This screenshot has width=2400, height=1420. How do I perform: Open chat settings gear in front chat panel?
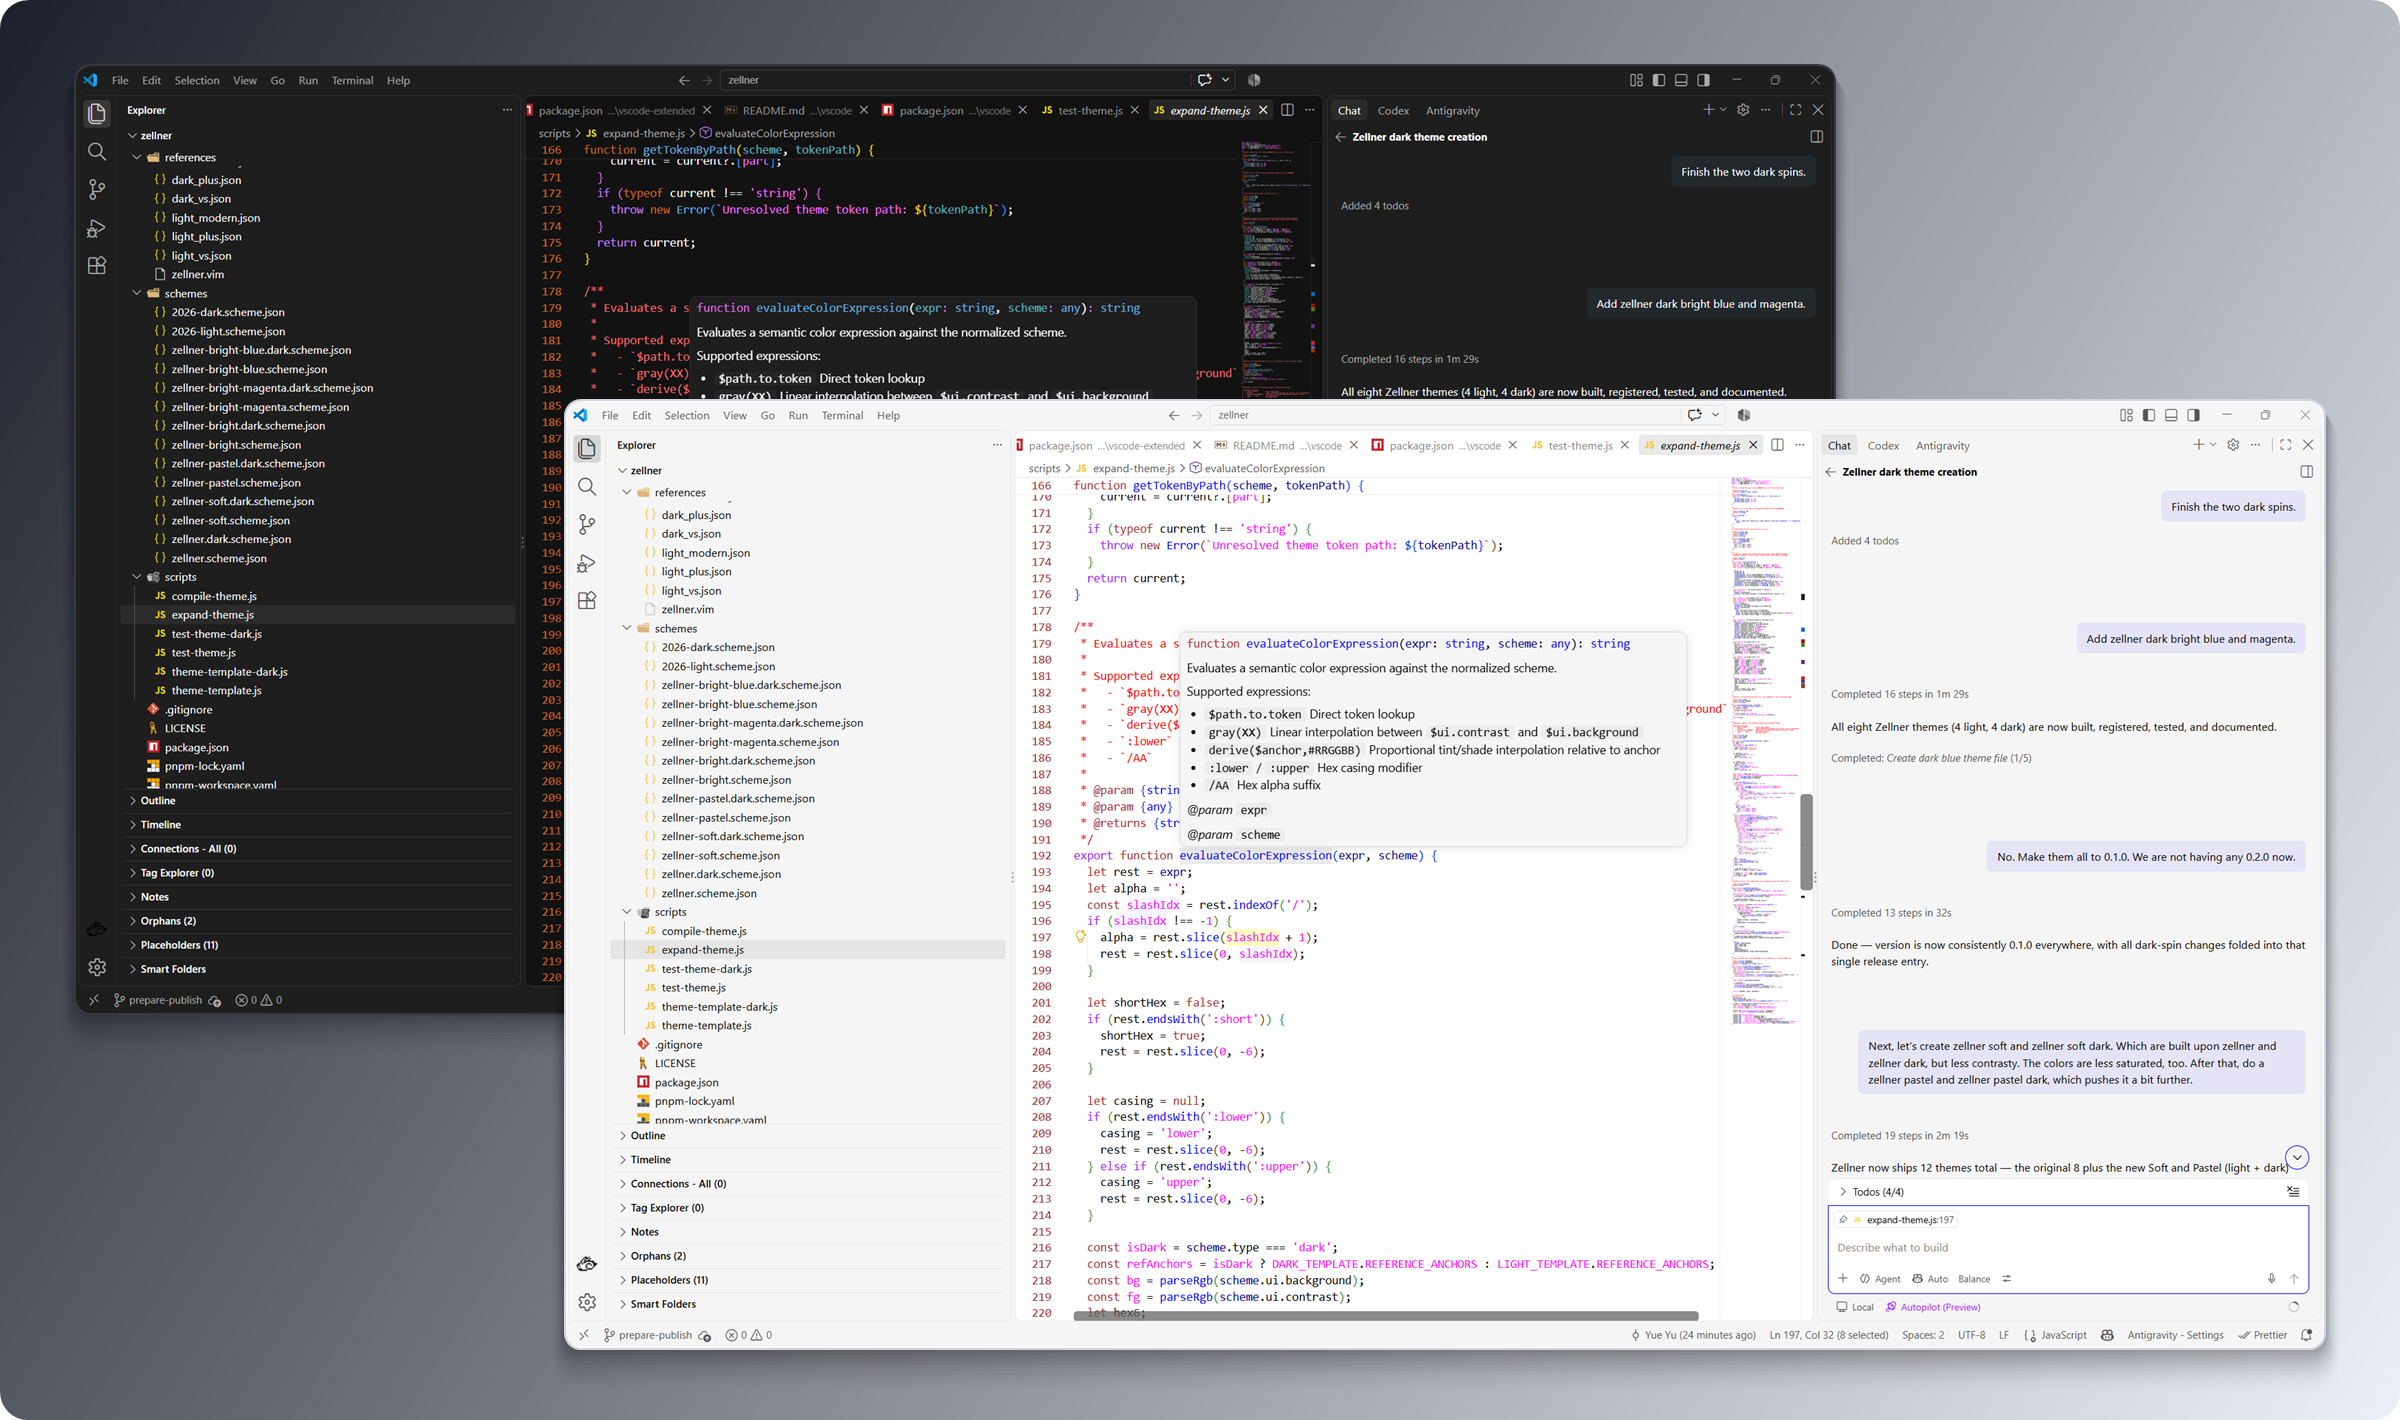tap(2233, 445)
